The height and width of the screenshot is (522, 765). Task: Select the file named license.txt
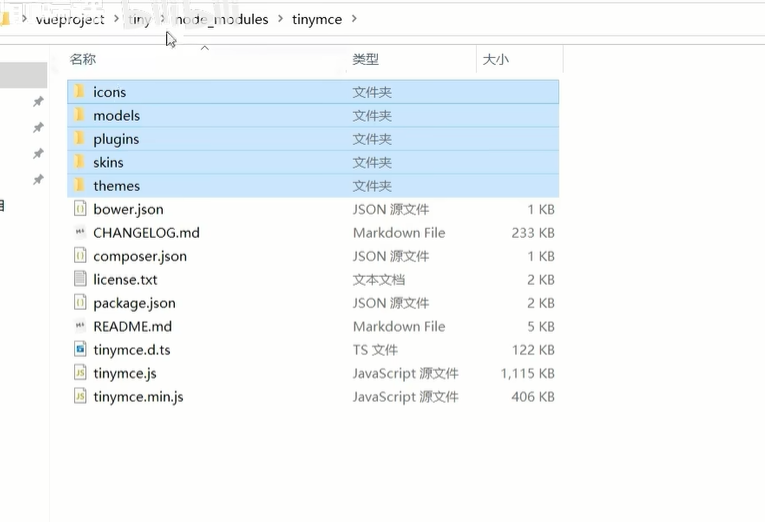[125, 280]
